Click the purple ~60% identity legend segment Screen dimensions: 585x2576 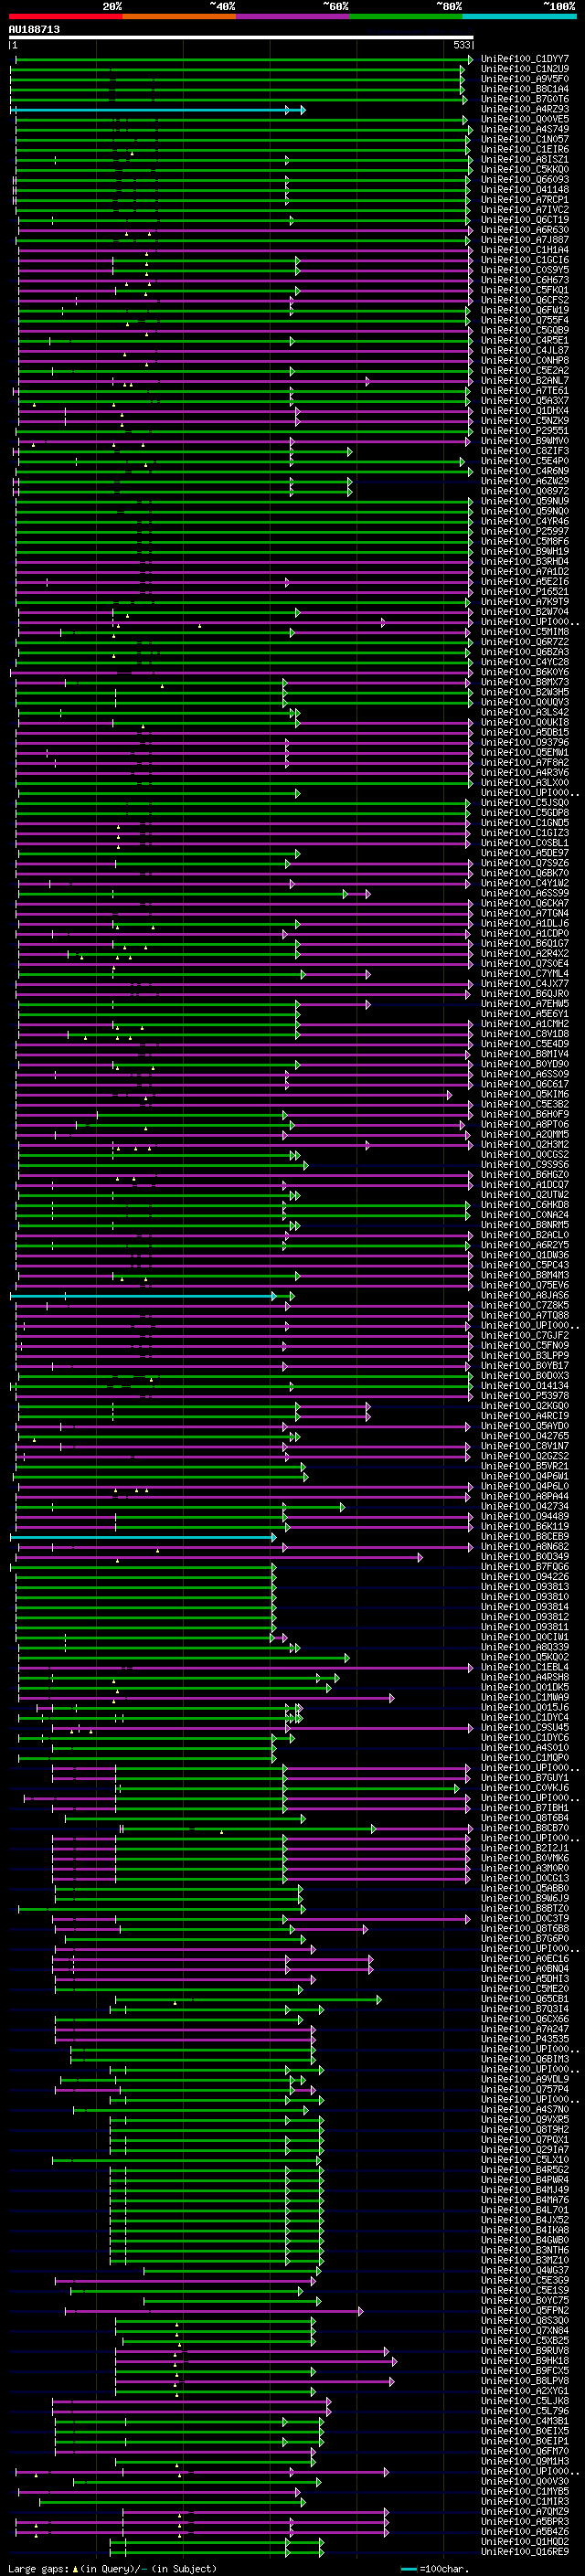coord(292,16)
